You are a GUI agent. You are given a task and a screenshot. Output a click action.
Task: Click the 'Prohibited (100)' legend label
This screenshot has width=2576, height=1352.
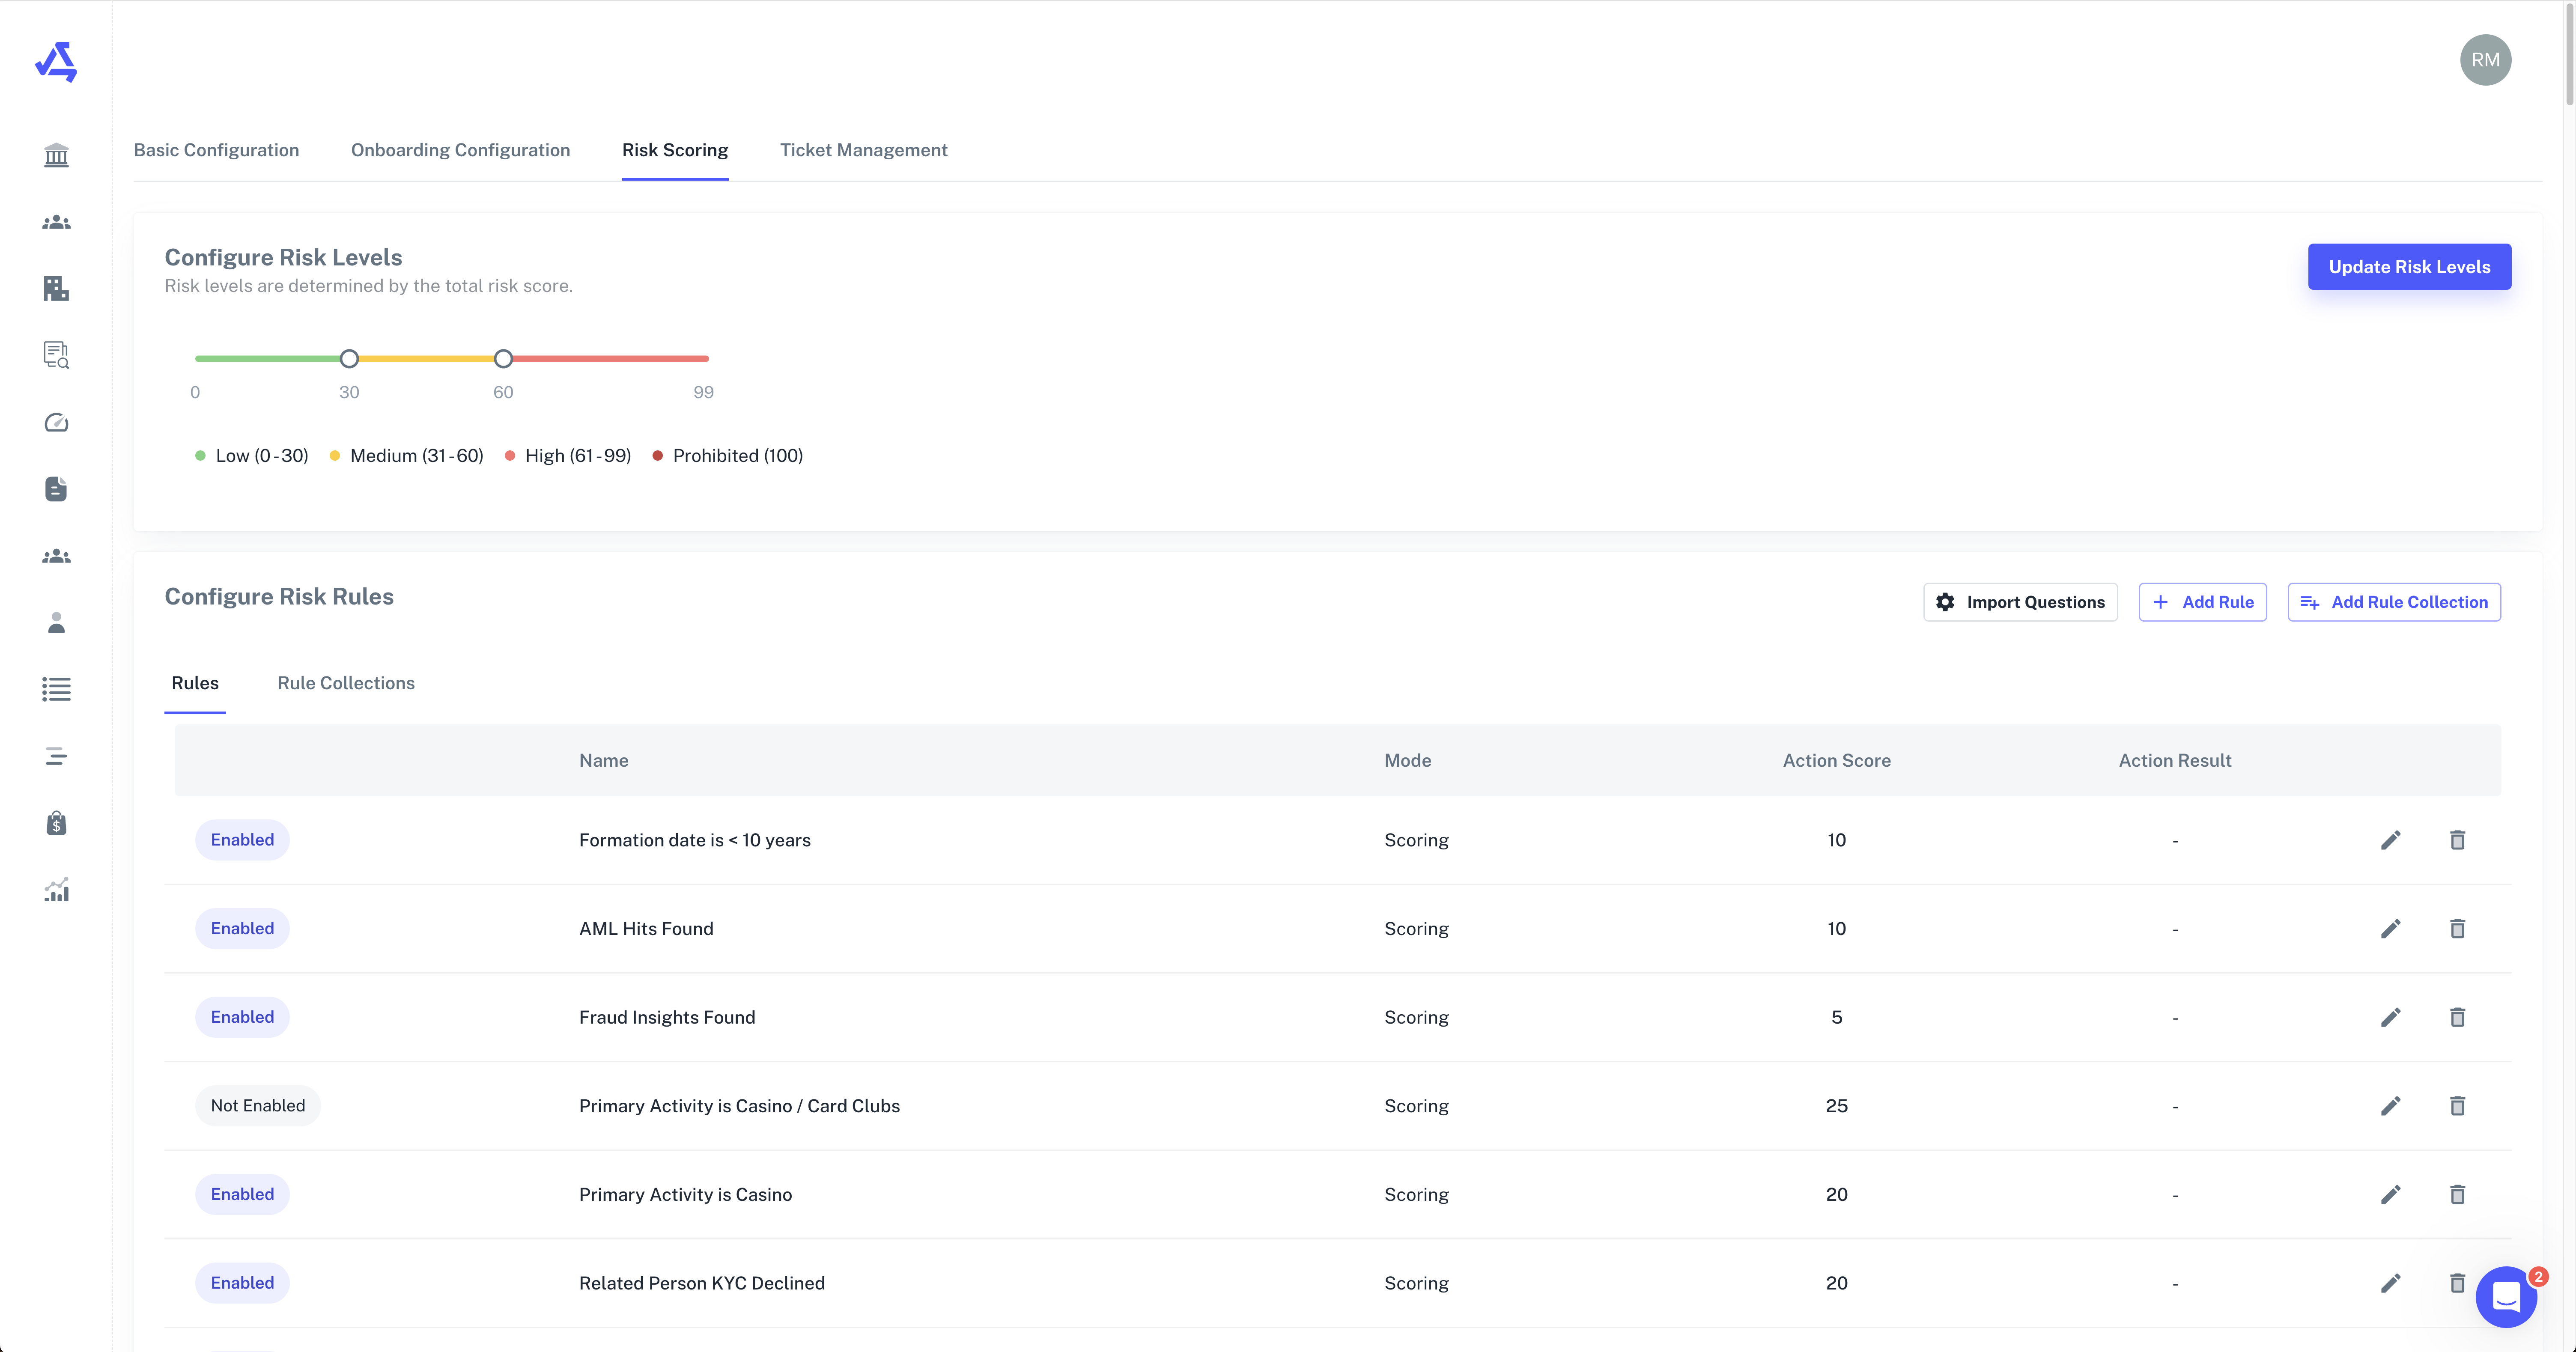(x=738, y=456)
